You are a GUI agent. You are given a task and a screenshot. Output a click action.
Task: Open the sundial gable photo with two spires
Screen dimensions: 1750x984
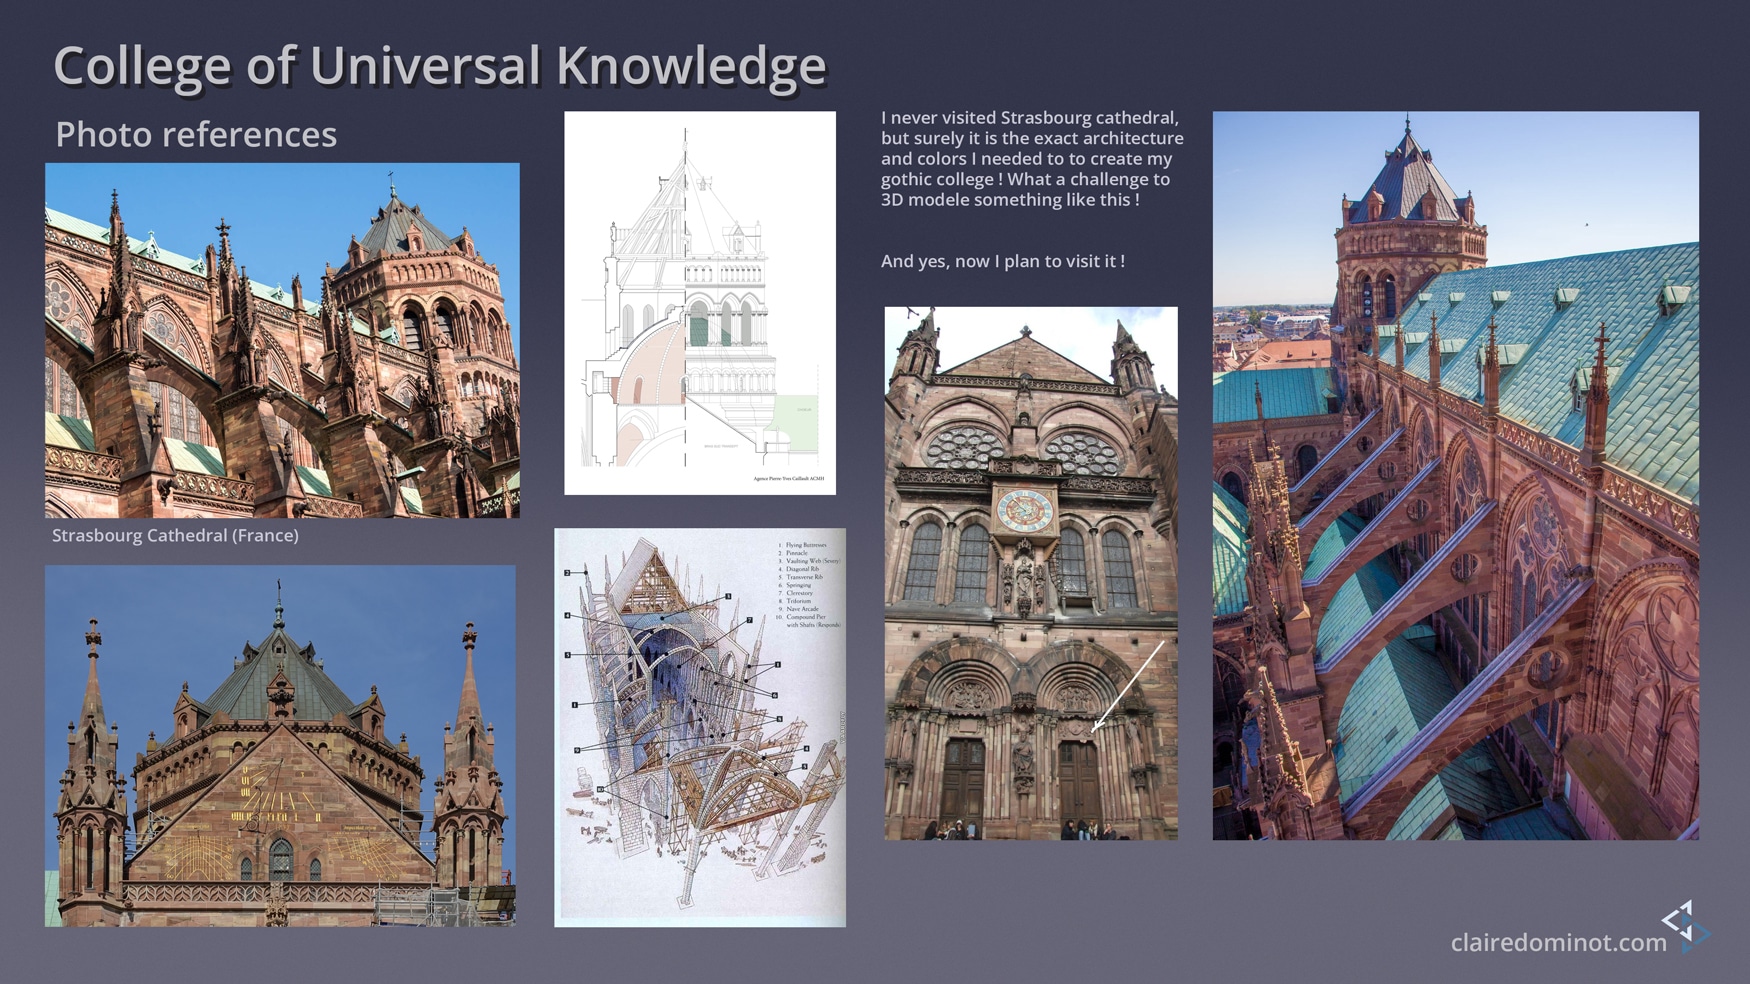pos(280,746)
